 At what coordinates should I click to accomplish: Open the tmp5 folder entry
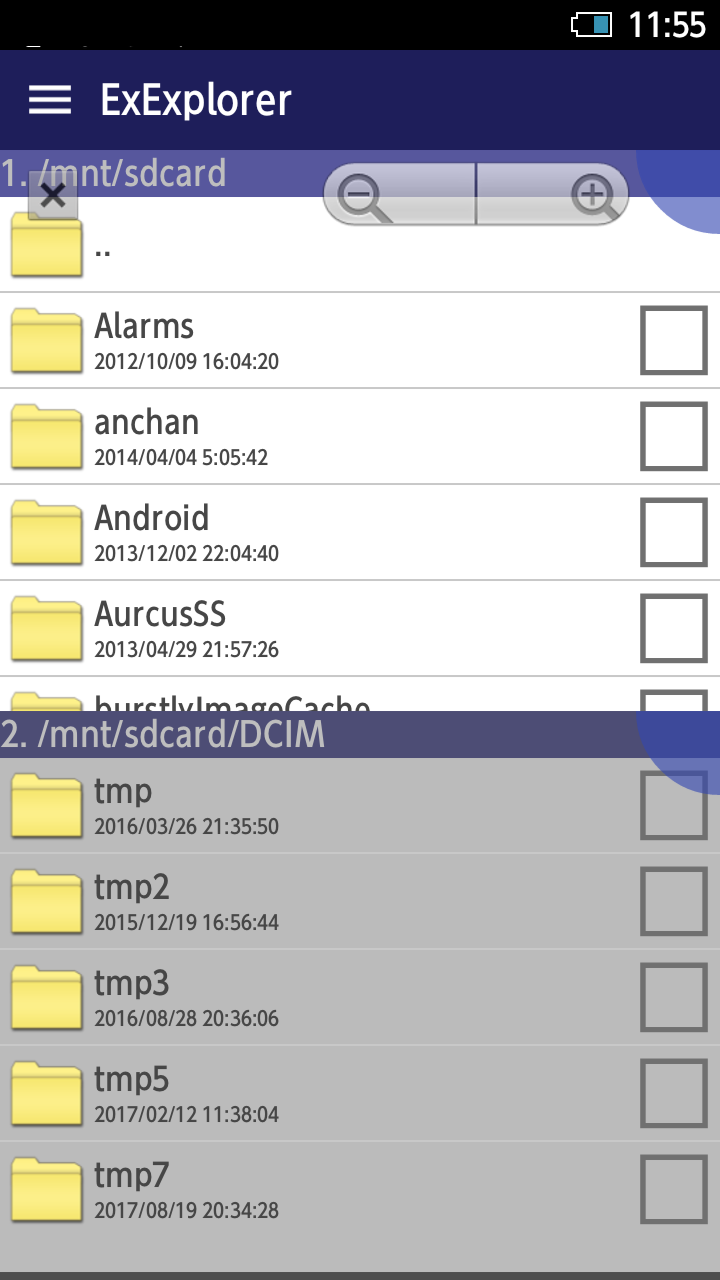(360, 1094)
